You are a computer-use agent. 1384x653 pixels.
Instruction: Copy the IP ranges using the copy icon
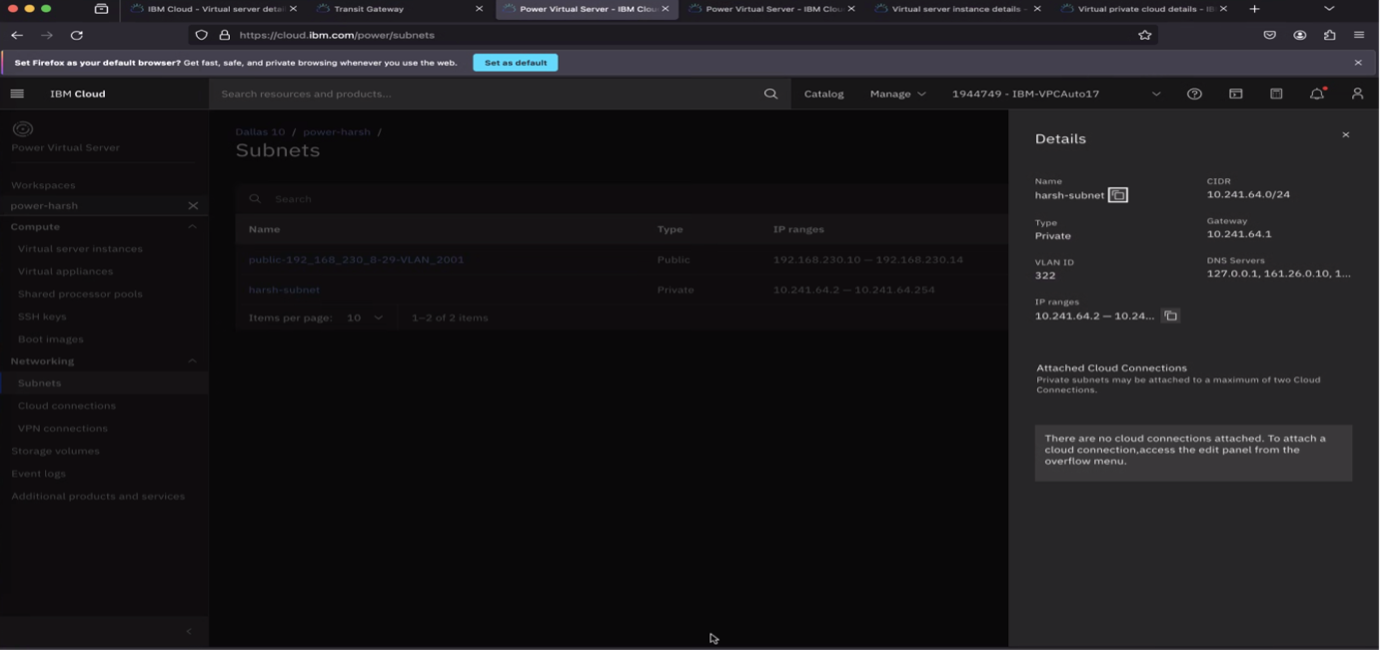[x=1170, y=315]
